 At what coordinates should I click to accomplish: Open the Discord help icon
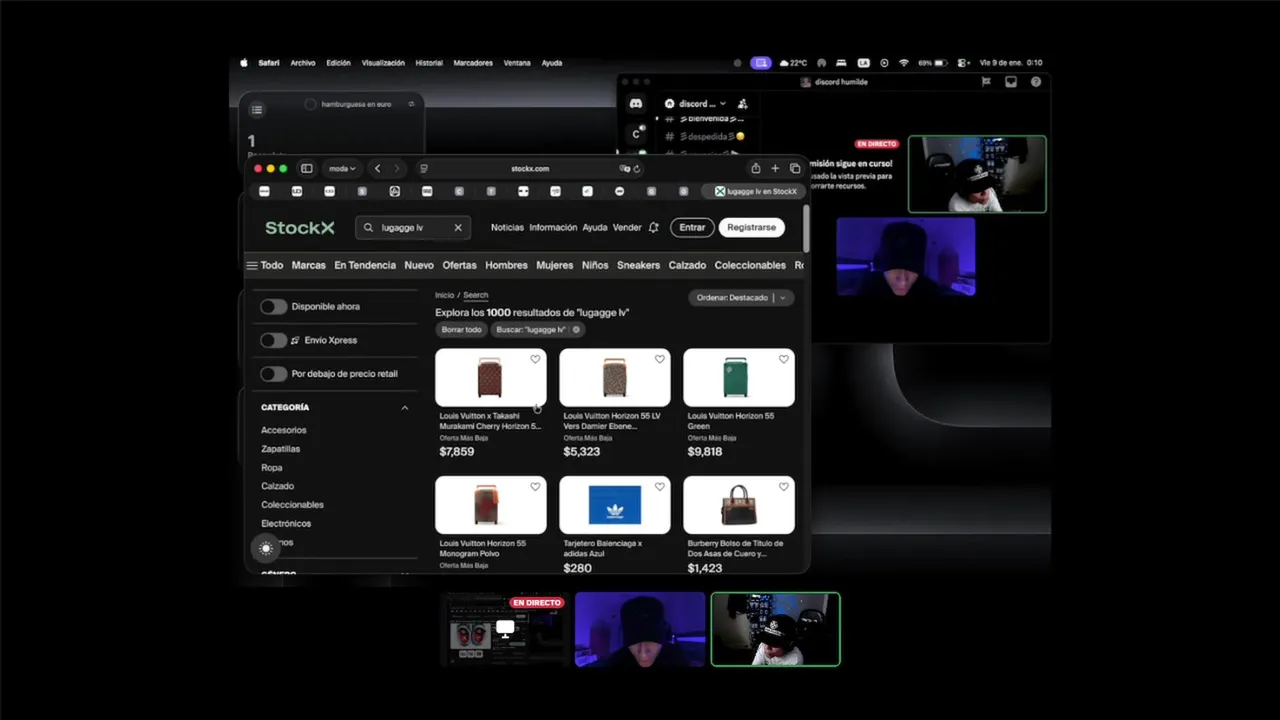(1036, 82)
